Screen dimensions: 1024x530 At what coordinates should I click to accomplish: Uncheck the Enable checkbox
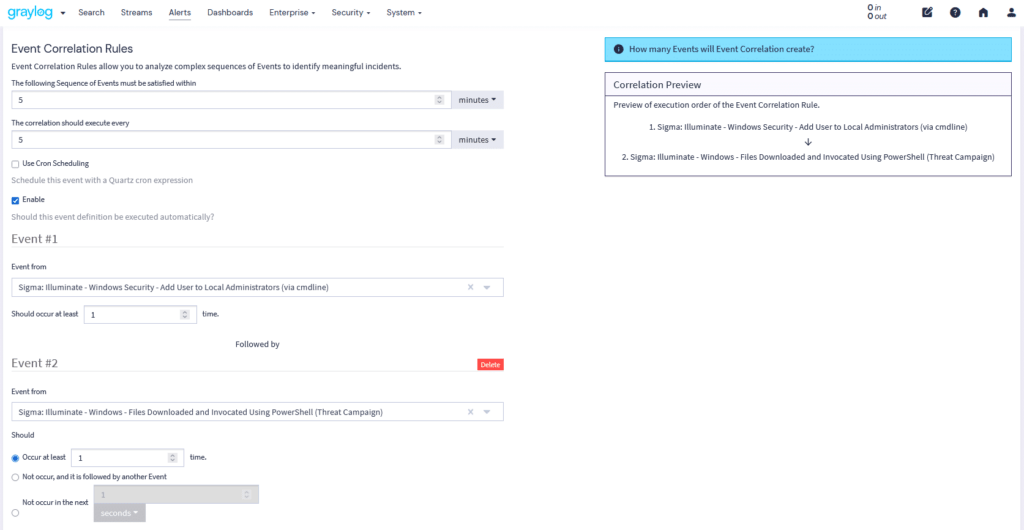(15, 200)
